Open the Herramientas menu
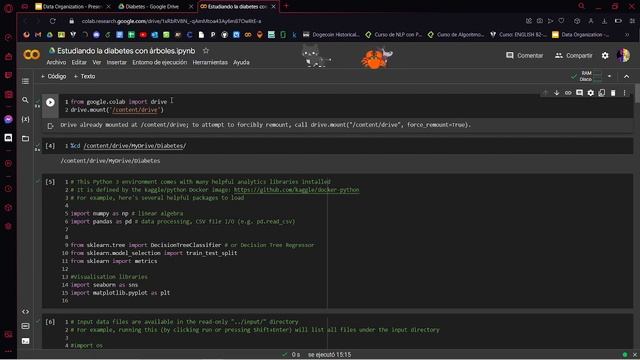Screen dimensions: 640x360 pyautogui.click(x=210, y=62)
